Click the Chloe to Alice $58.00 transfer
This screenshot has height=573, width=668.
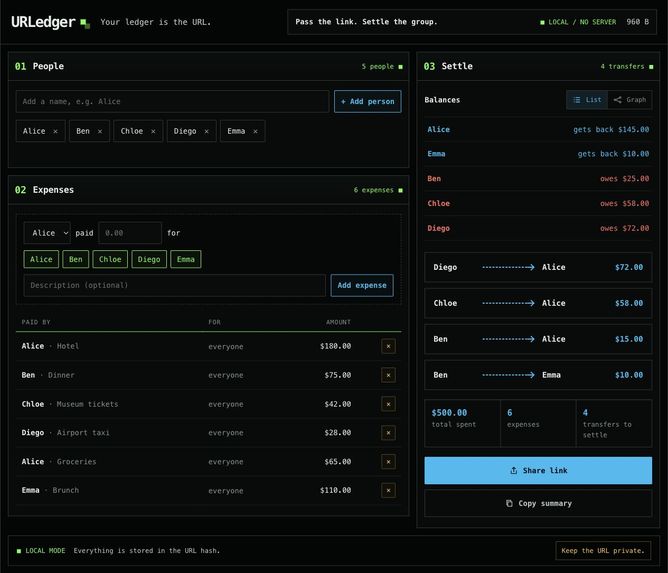point(538,303)
